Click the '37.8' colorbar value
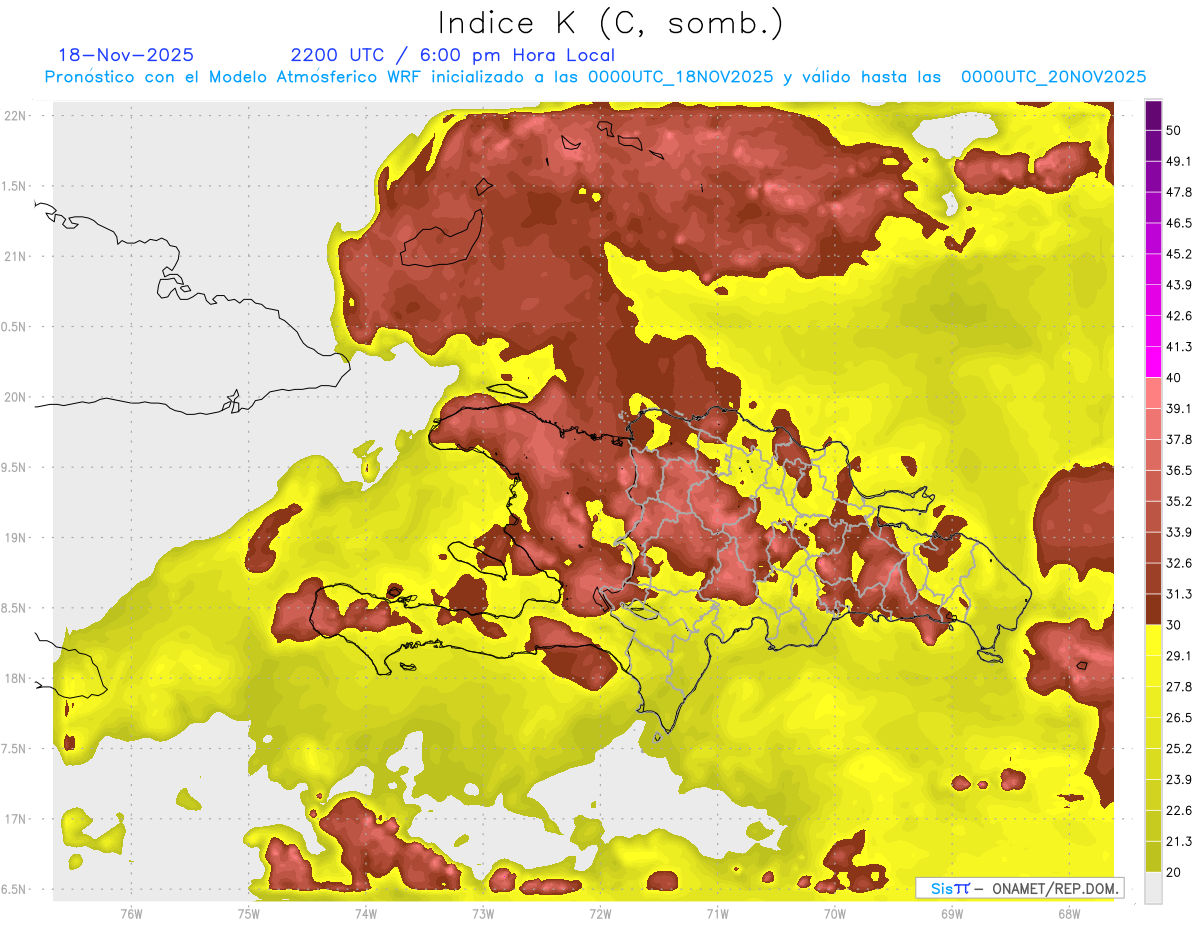The height and width of the screenshot is (927, 1200). [1179, 439]
